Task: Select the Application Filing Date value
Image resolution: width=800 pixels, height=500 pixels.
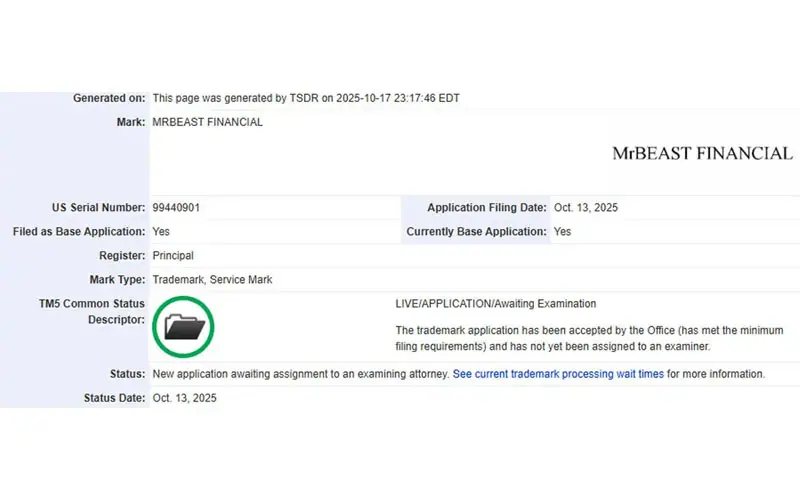Action: (x=586, y=208)
